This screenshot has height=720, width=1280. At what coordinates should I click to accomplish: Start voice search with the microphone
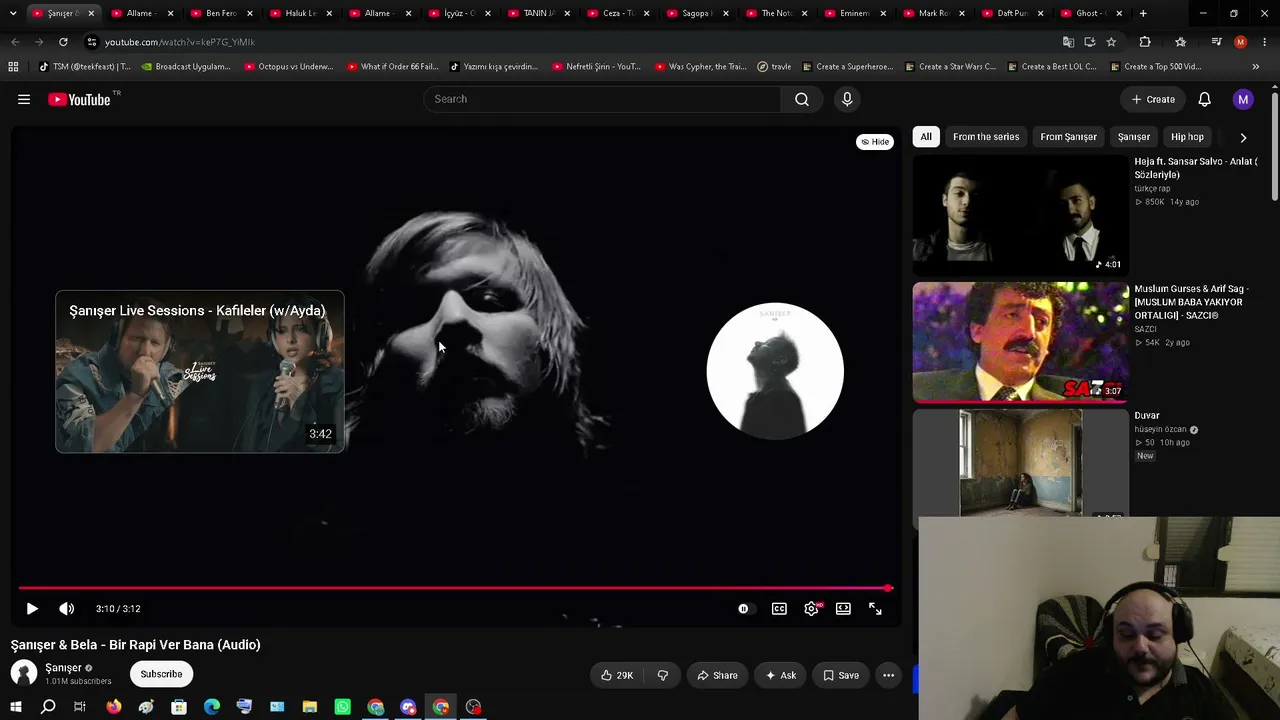[x=847, y=99]
